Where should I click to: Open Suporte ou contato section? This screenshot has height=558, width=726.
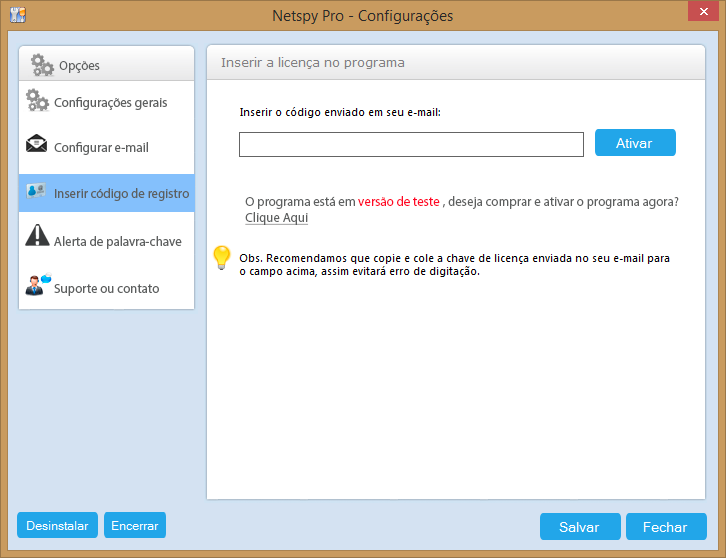click(x=106, y=288)
